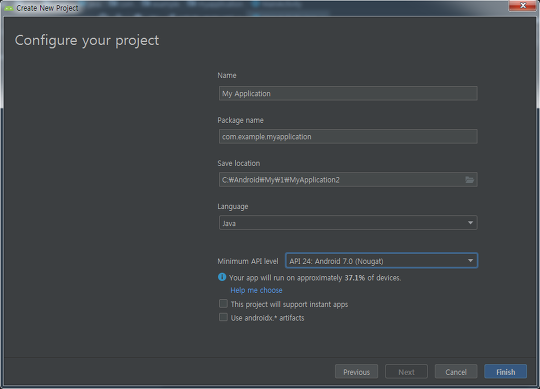Enable 'This project will support instant apps'
The height and width of the screenshot is (389, 540).
pos(224,304)
